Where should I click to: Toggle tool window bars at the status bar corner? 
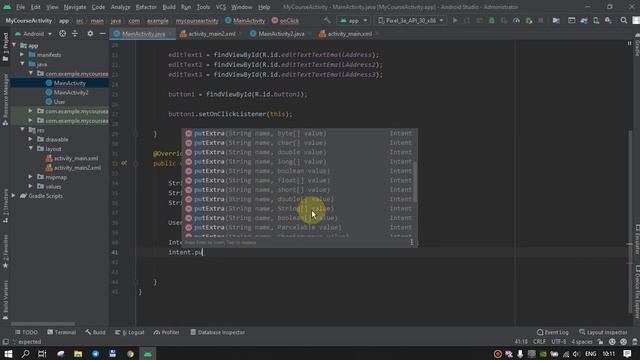[5, 342]
